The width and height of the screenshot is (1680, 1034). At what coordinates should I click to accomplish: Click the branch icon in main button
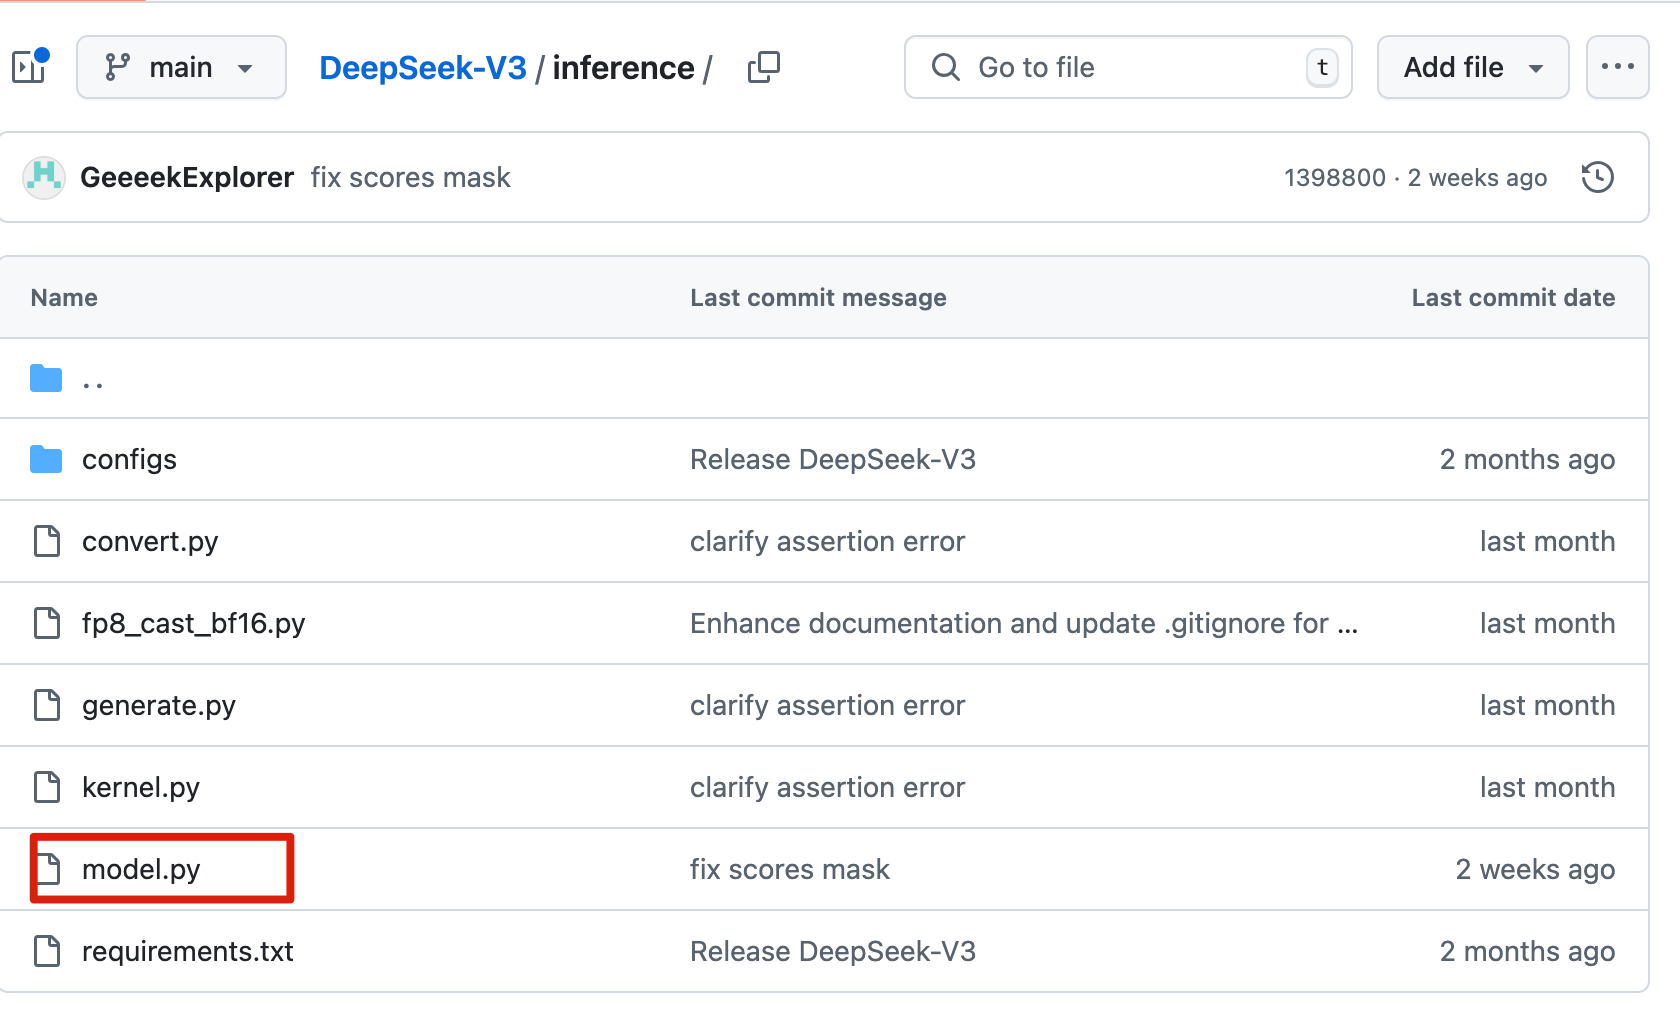118,67
